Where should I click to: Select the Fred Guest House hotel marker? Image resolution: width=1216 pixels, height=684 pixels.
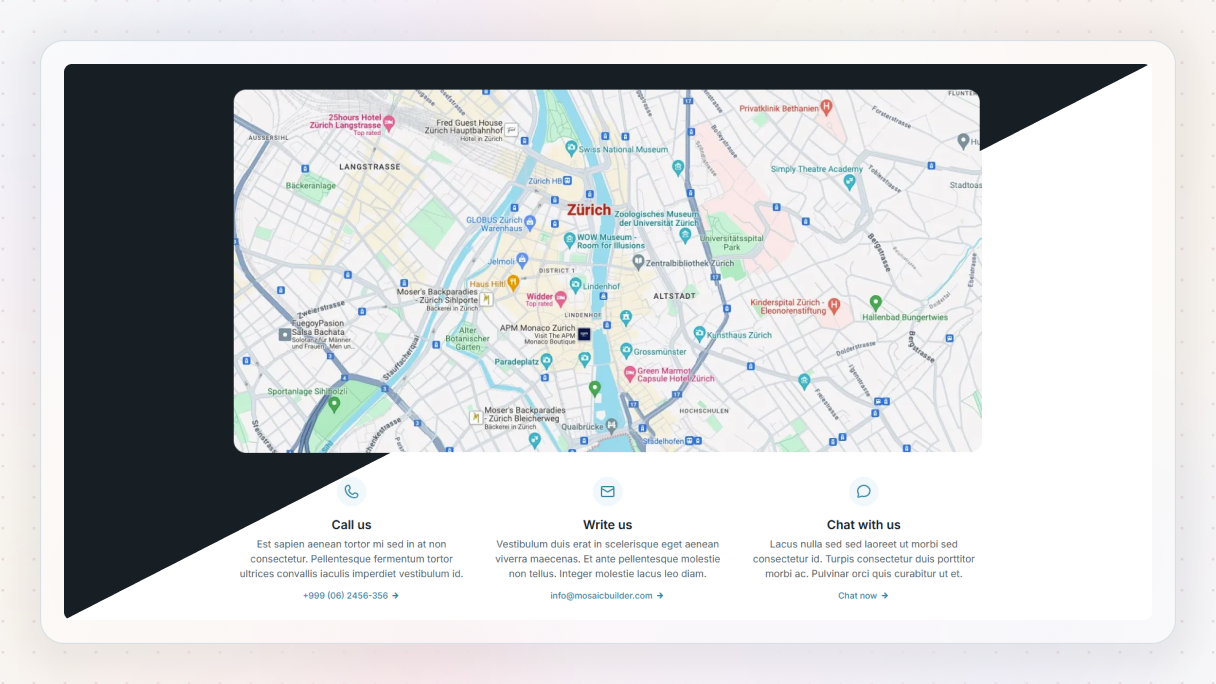click(511, 129)
